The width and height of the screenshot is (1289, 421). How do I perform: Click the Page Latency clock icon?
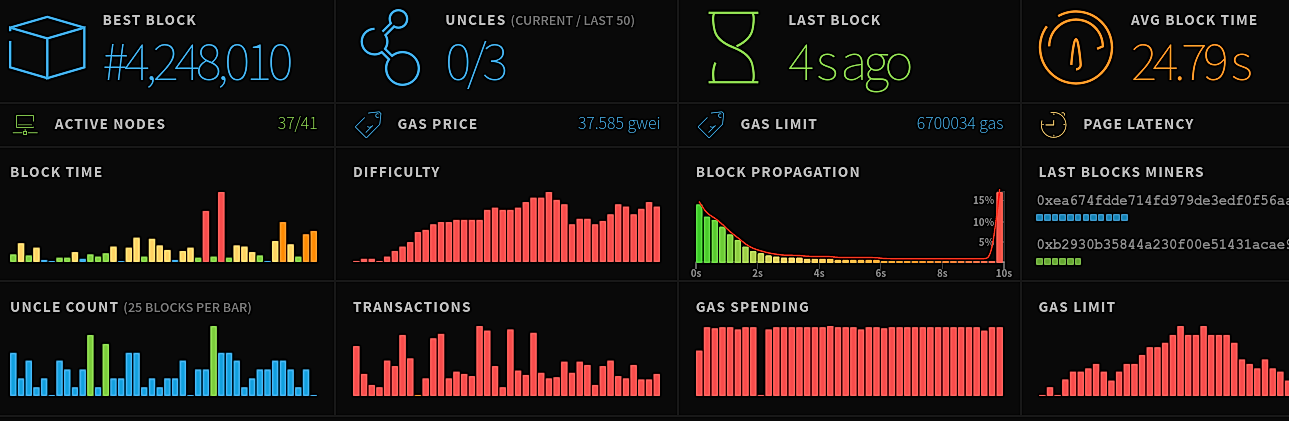(1053, 125)
